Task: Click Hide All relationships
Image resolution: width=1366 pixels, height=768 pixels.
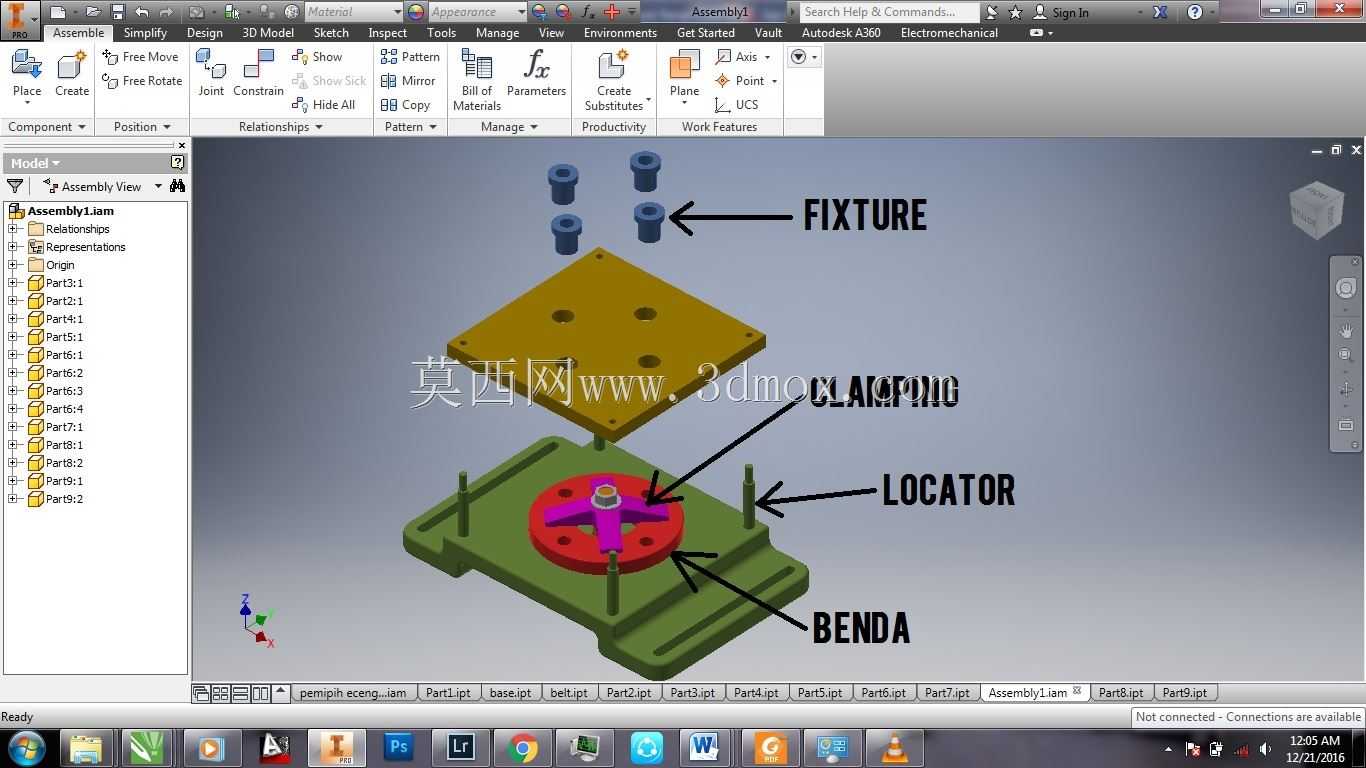Action: pyautogui.click(x=323, y=105)
